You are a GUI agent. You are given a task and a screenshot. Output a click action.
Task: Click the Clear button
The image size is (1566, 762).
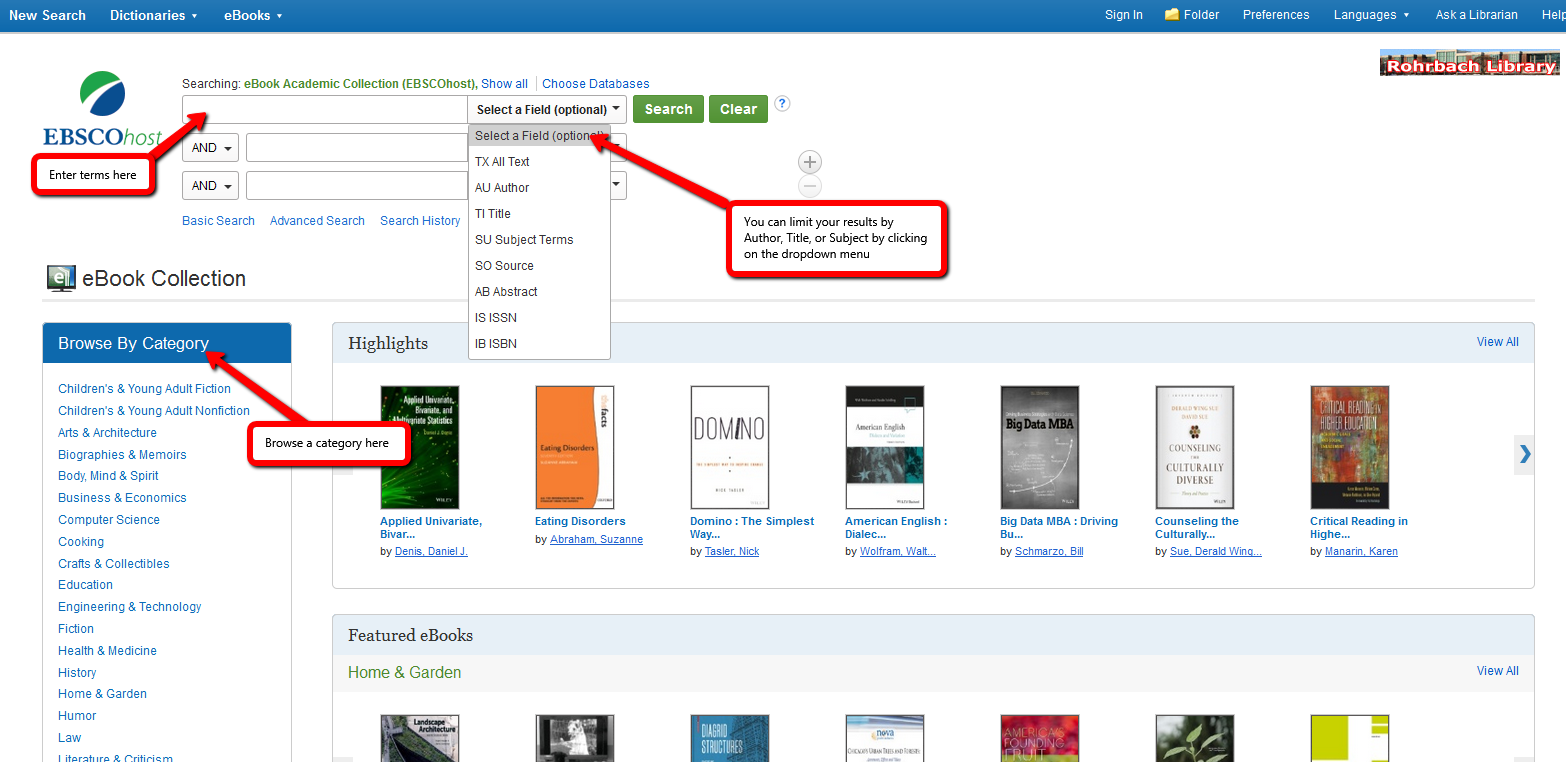pos(738,109)
